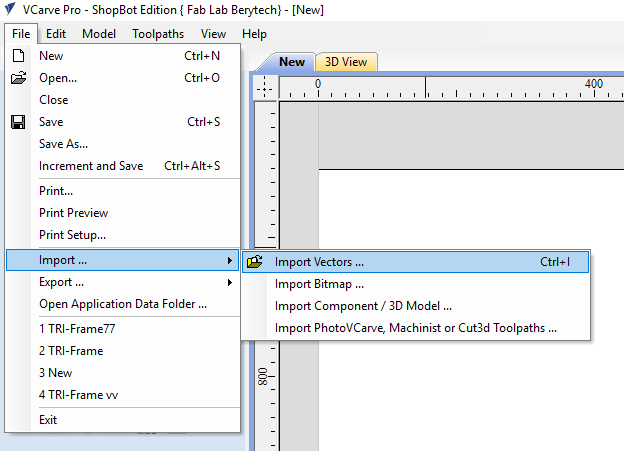Expand the Import ... submenu arrow

pos(230,260)
